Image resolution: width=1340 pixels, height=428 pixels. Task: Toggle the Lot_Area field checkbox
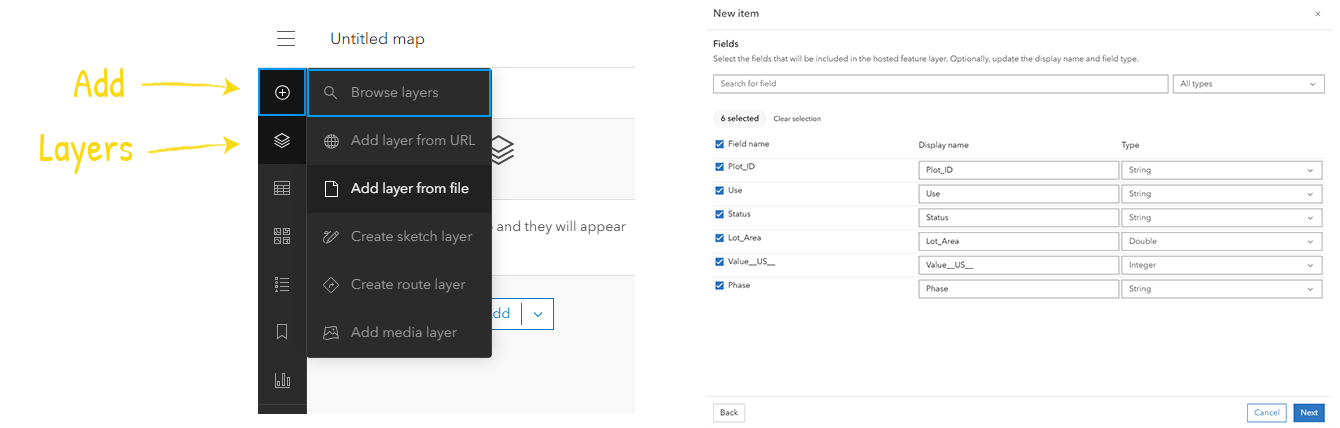(x=720, y=239)
